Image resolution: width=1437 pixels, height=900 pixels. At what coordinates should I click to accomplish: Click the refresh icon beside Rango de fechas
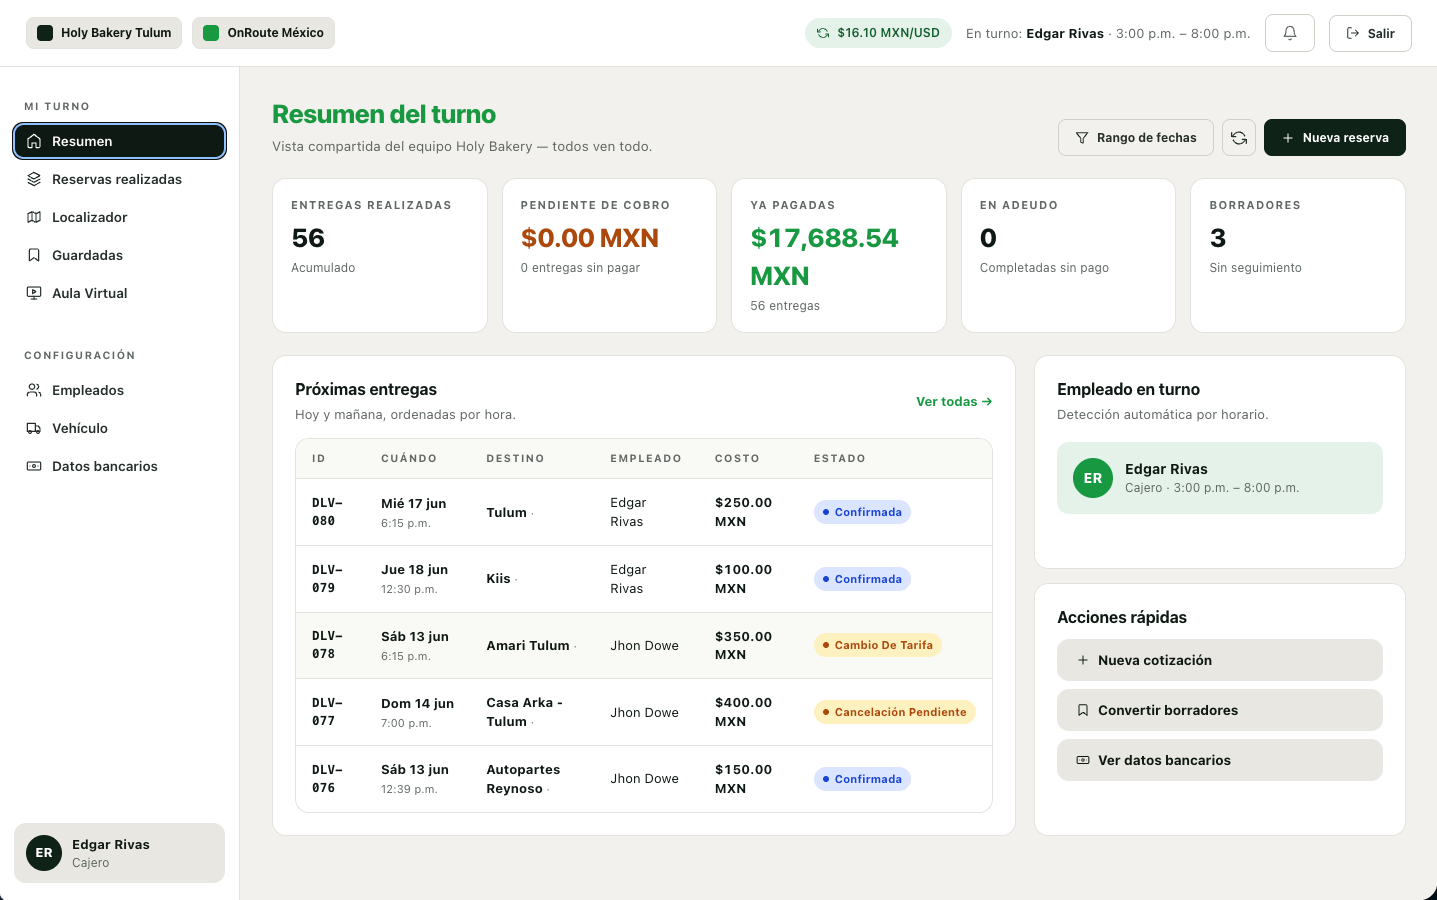click(x=1239, y=138)
